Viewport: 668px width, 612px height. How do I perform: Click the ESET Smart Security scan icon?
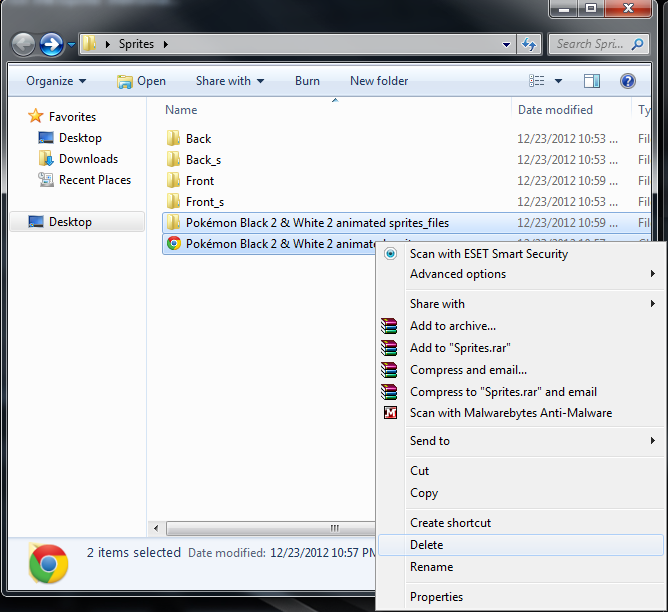click(390, 254)
